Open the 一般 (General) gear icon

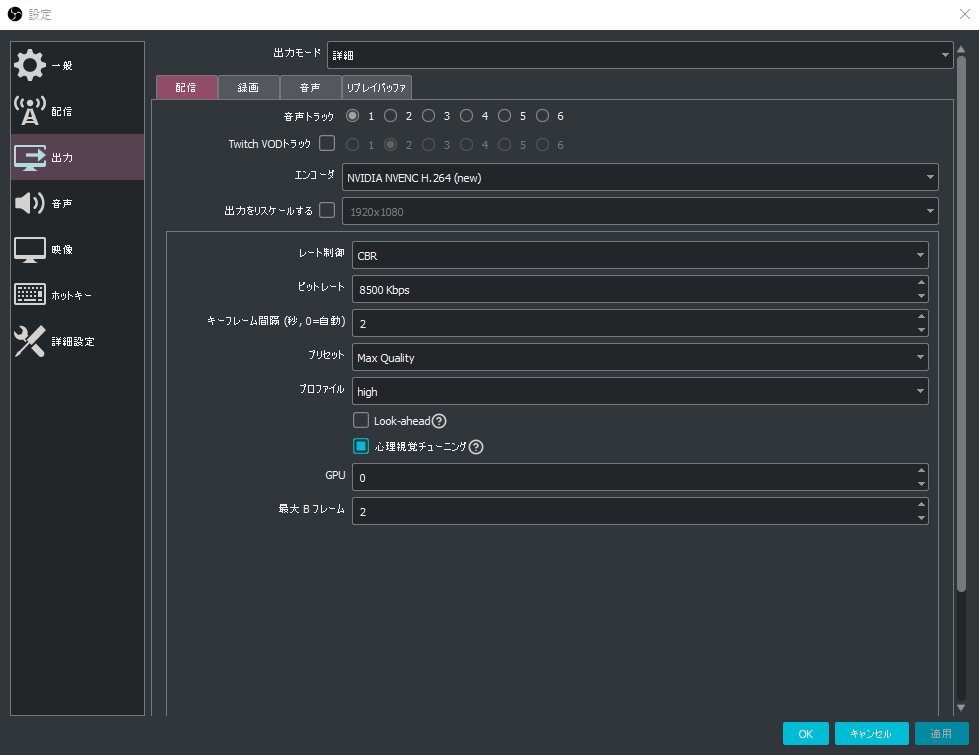(29, 65)
